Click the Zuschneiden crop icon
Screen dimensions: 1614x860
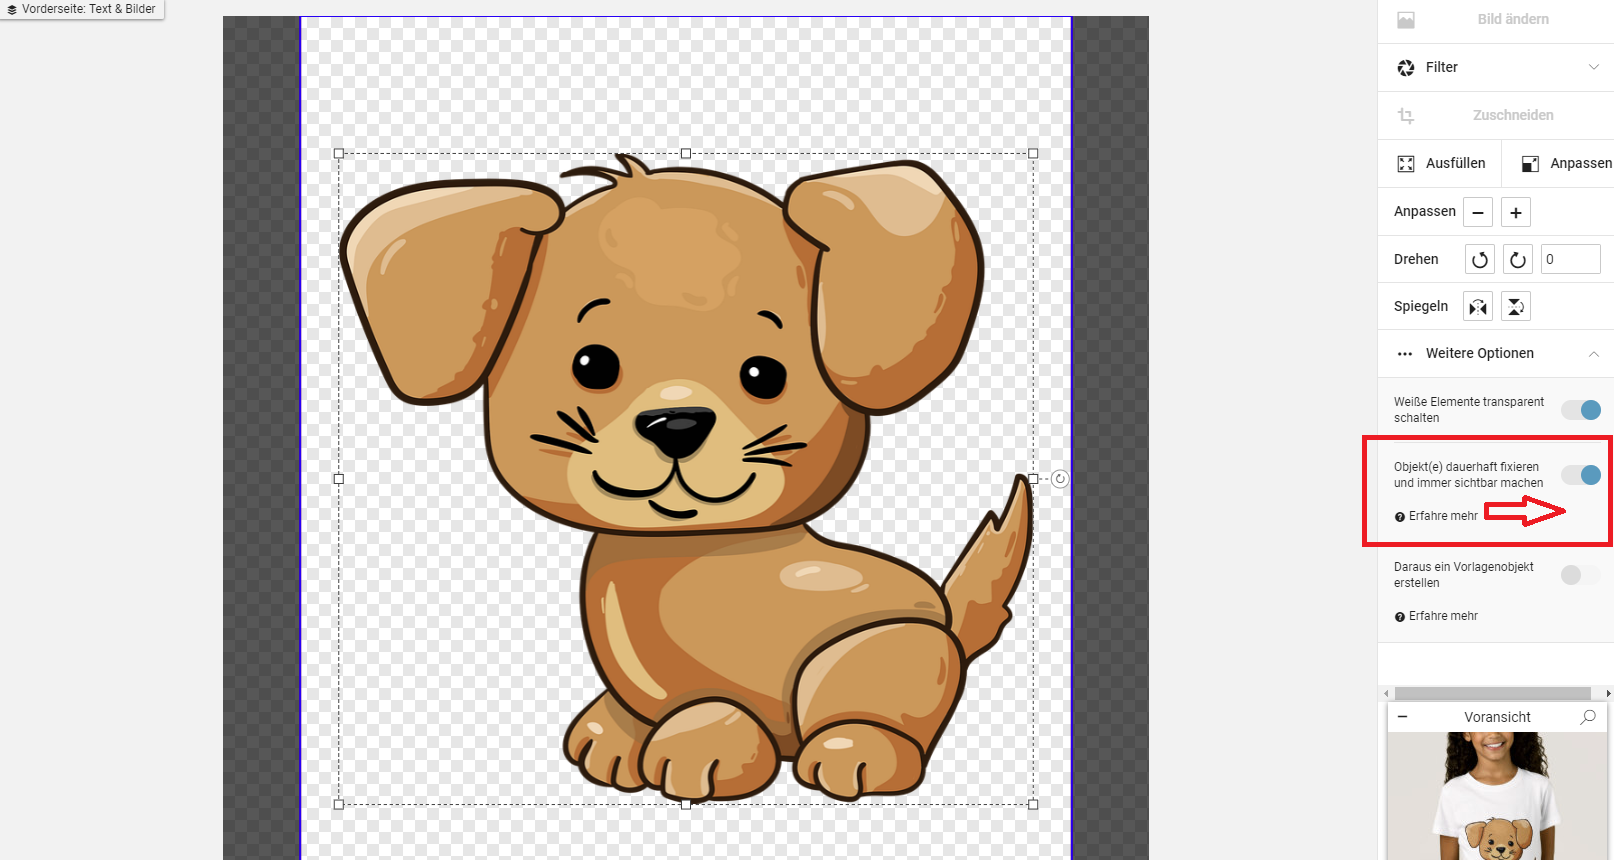tap(1406, 115)
